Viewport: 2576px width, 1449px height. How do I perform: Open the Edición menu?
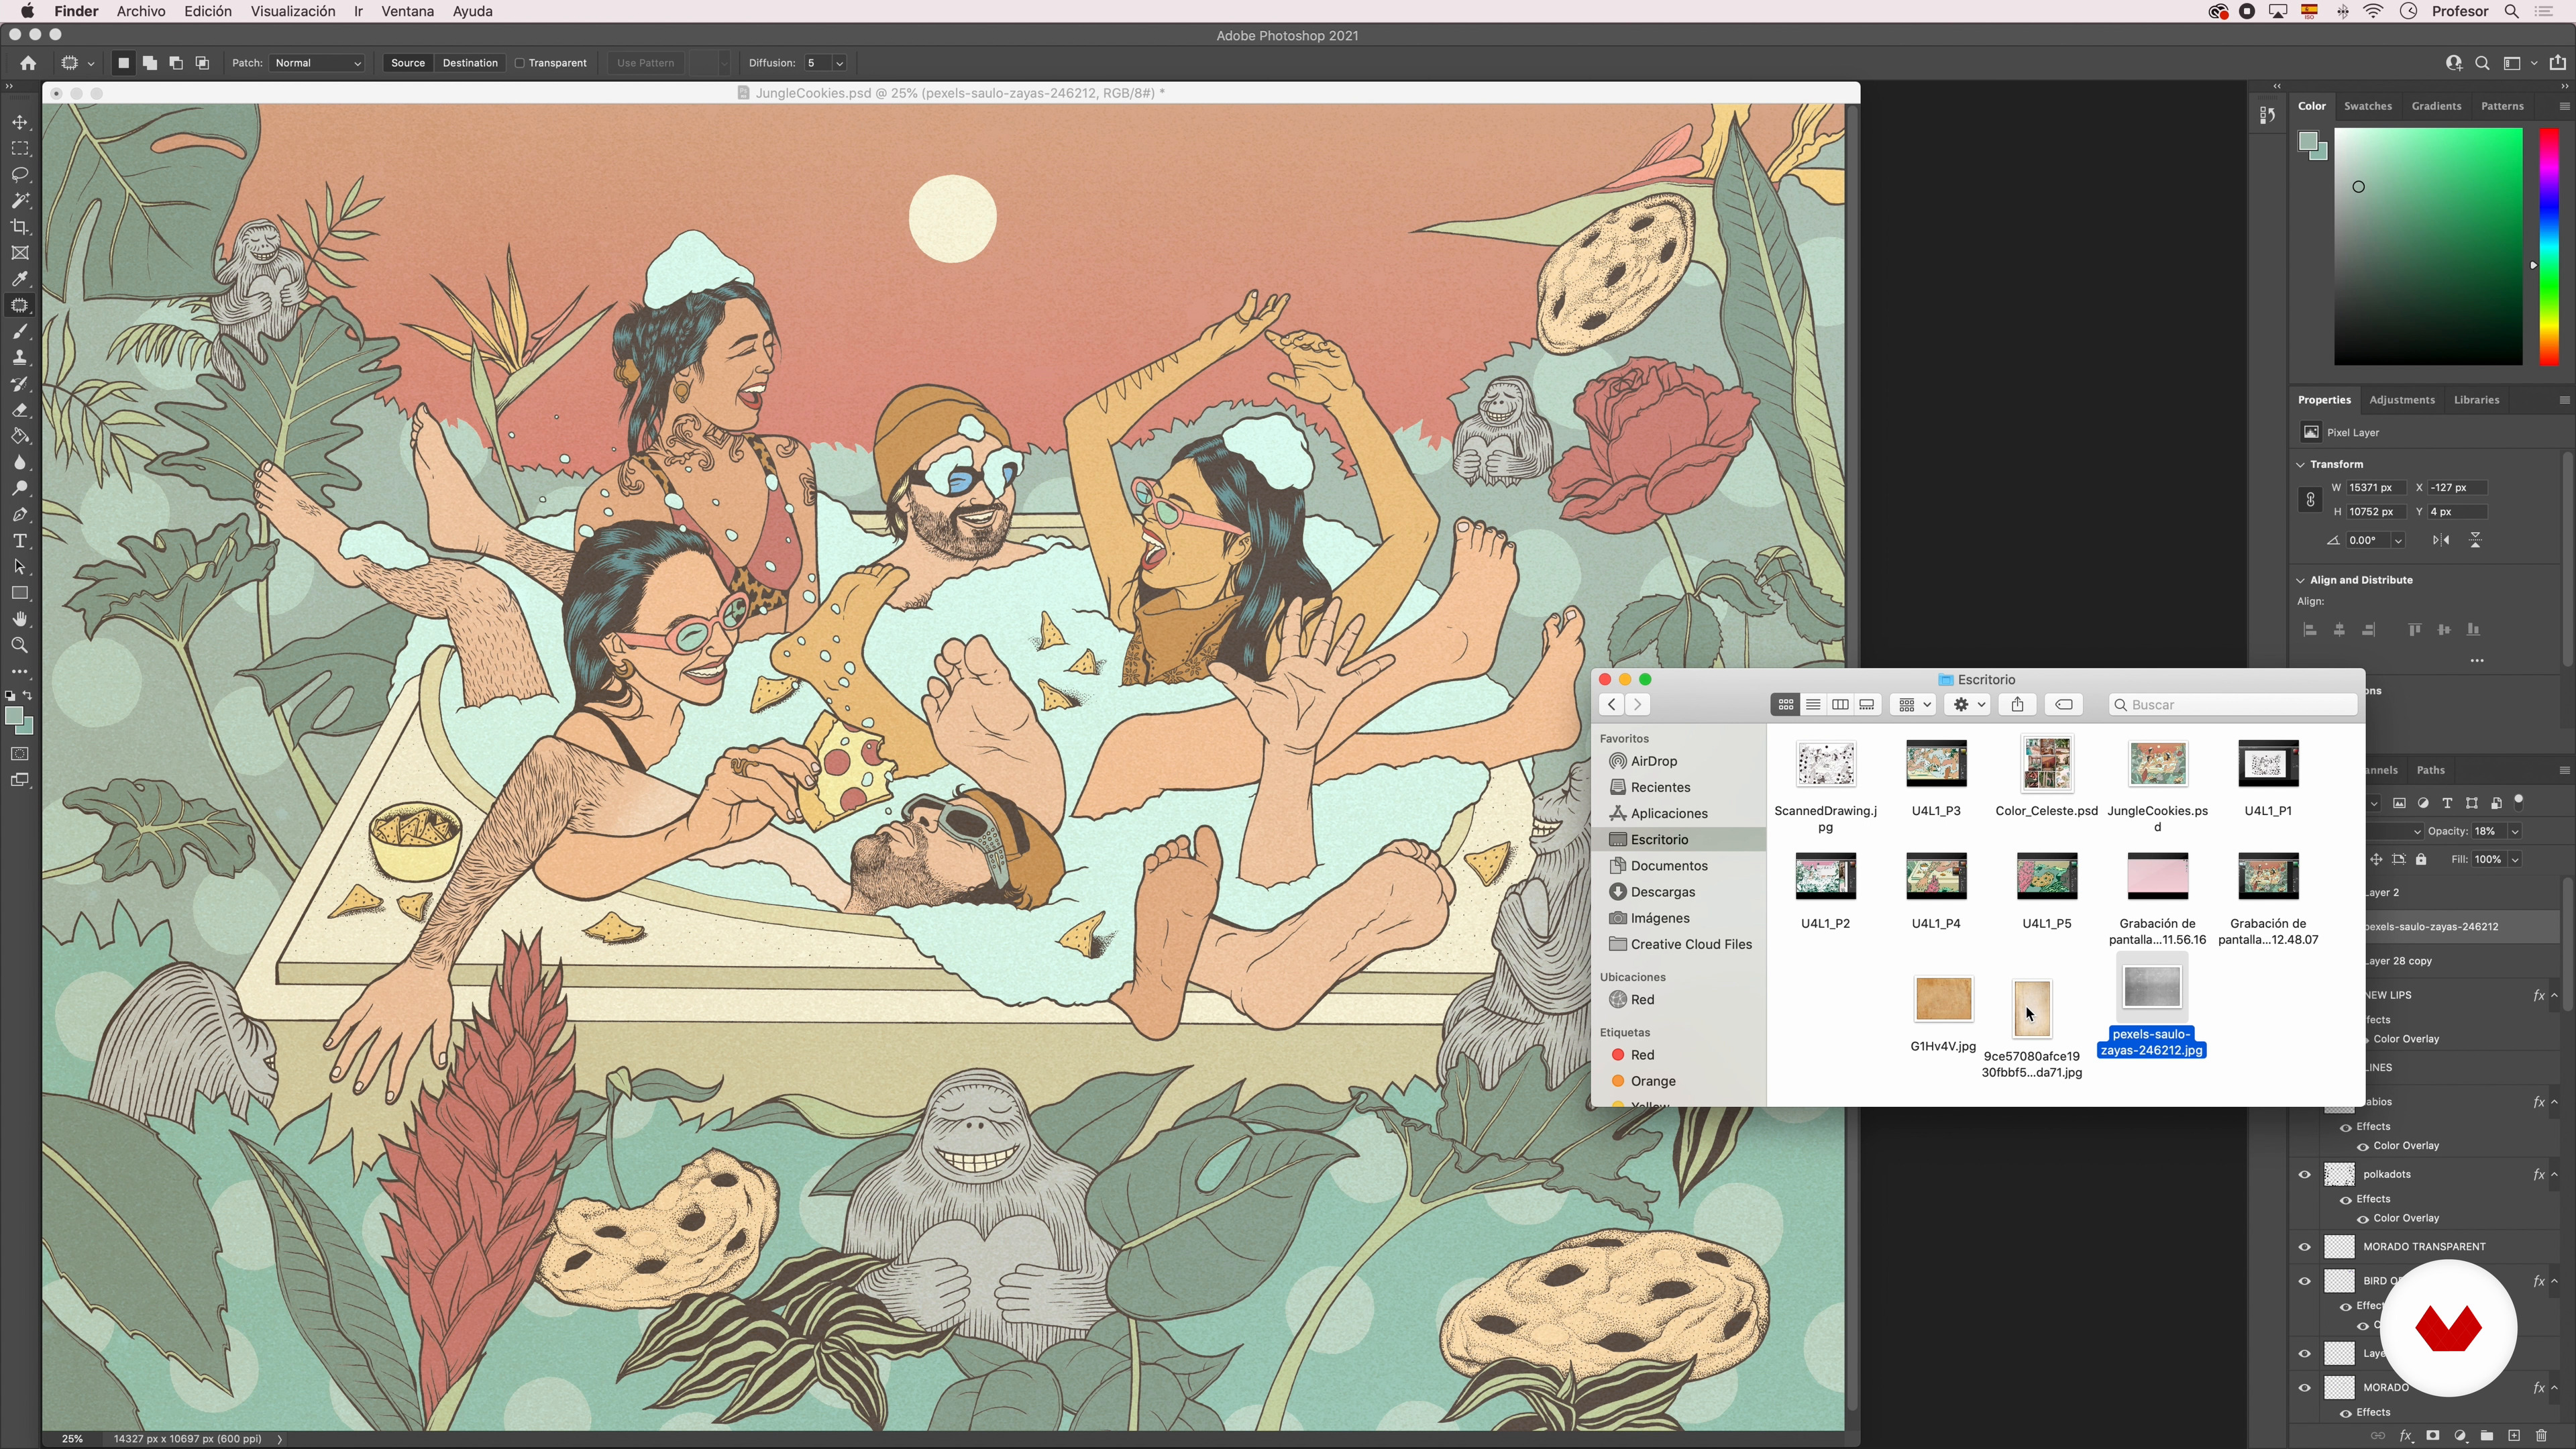[x=207, y=11]
